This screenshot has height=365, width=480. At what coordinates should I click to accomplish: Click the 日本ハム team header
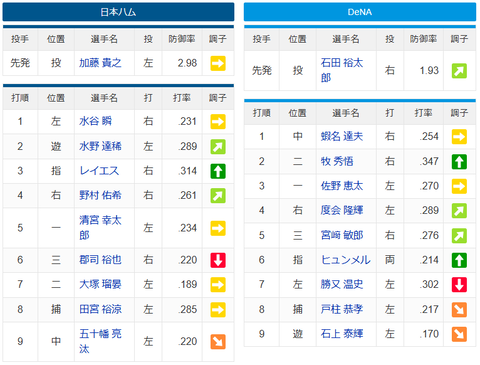(118, 12)
